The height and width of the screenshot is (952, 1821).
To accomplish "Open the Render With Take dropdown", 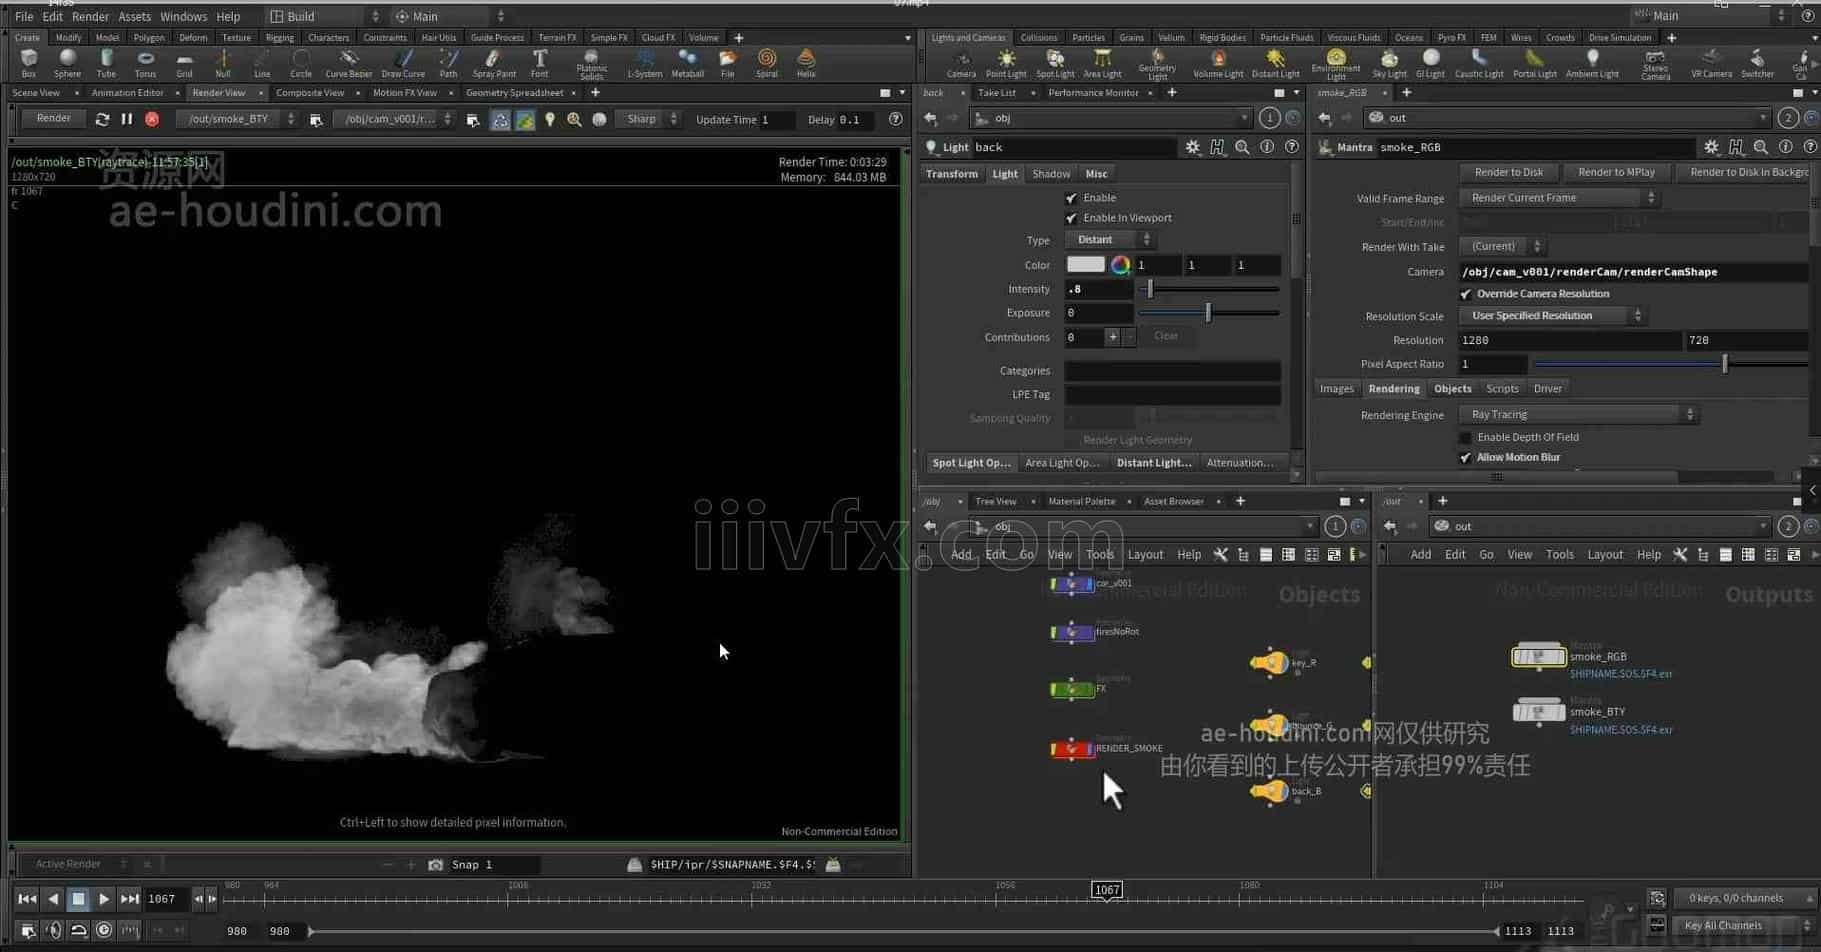I will click(1503, 246).
